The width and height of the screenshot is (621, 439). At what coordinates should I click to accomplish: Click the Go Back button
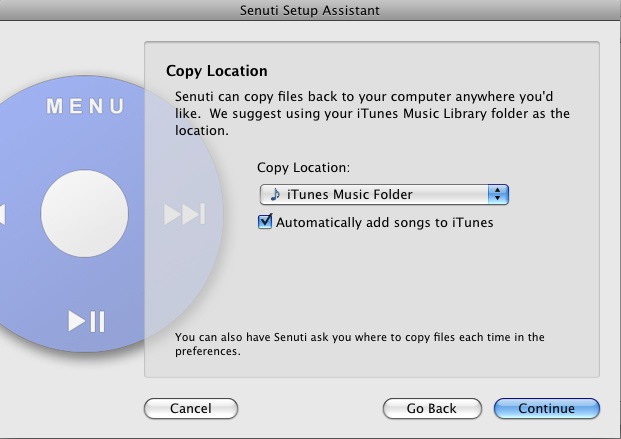click(431, 408)
